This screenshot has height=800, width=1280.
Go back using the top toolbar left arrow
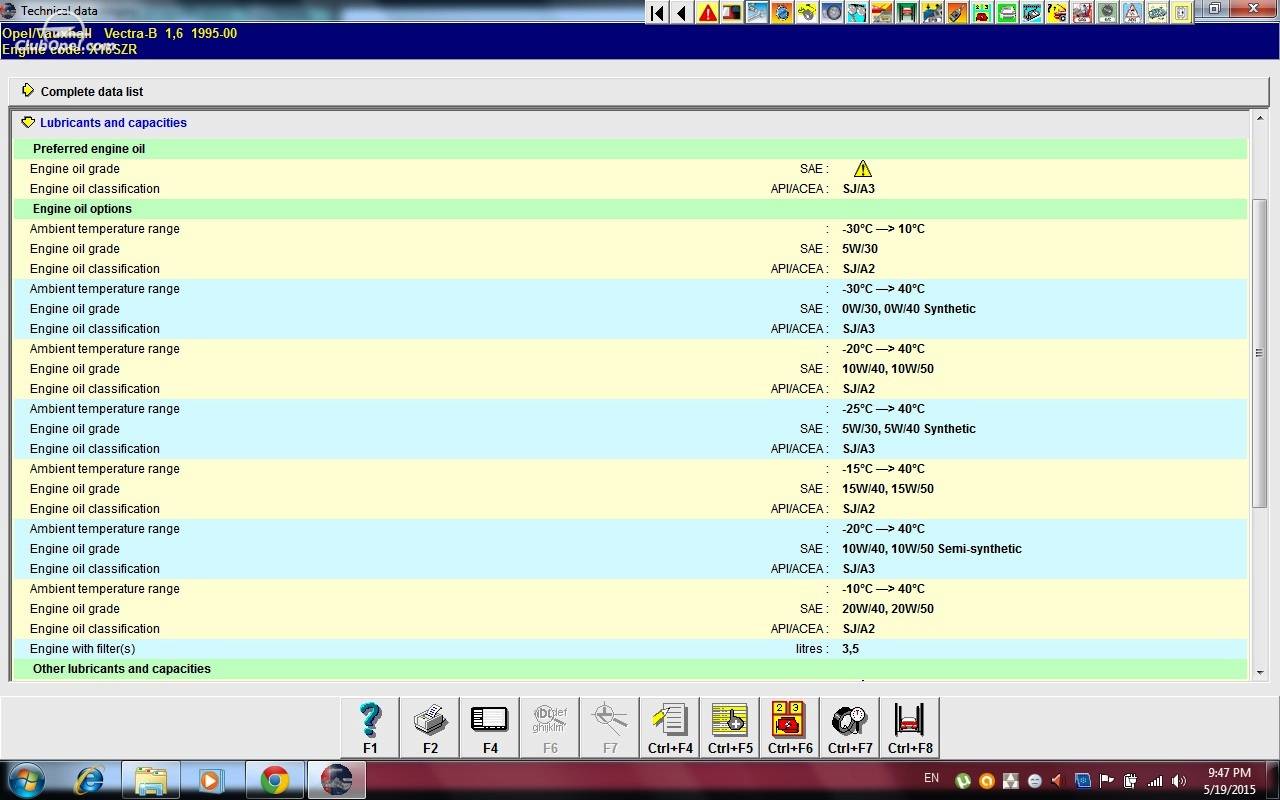click(682, 12)
